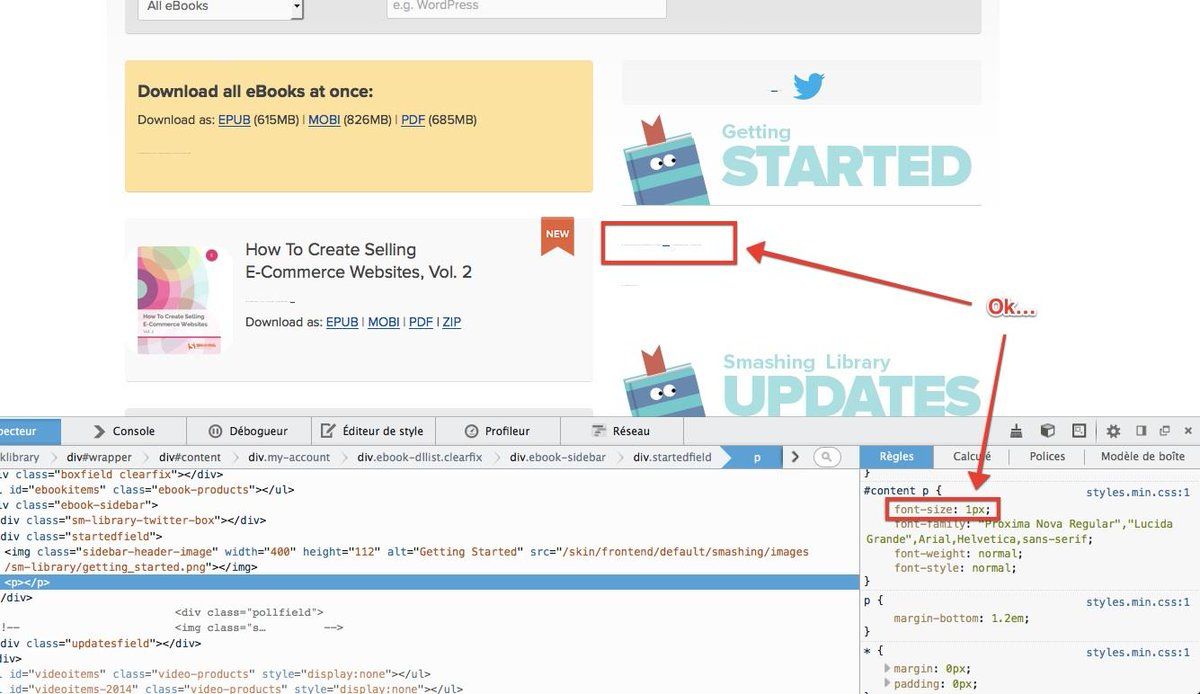Image resolution: width=1200 pixels, height=694 pixels.
Task: Download E-Commerce Vol. 2 as EPUB
Action: point(342,322)
